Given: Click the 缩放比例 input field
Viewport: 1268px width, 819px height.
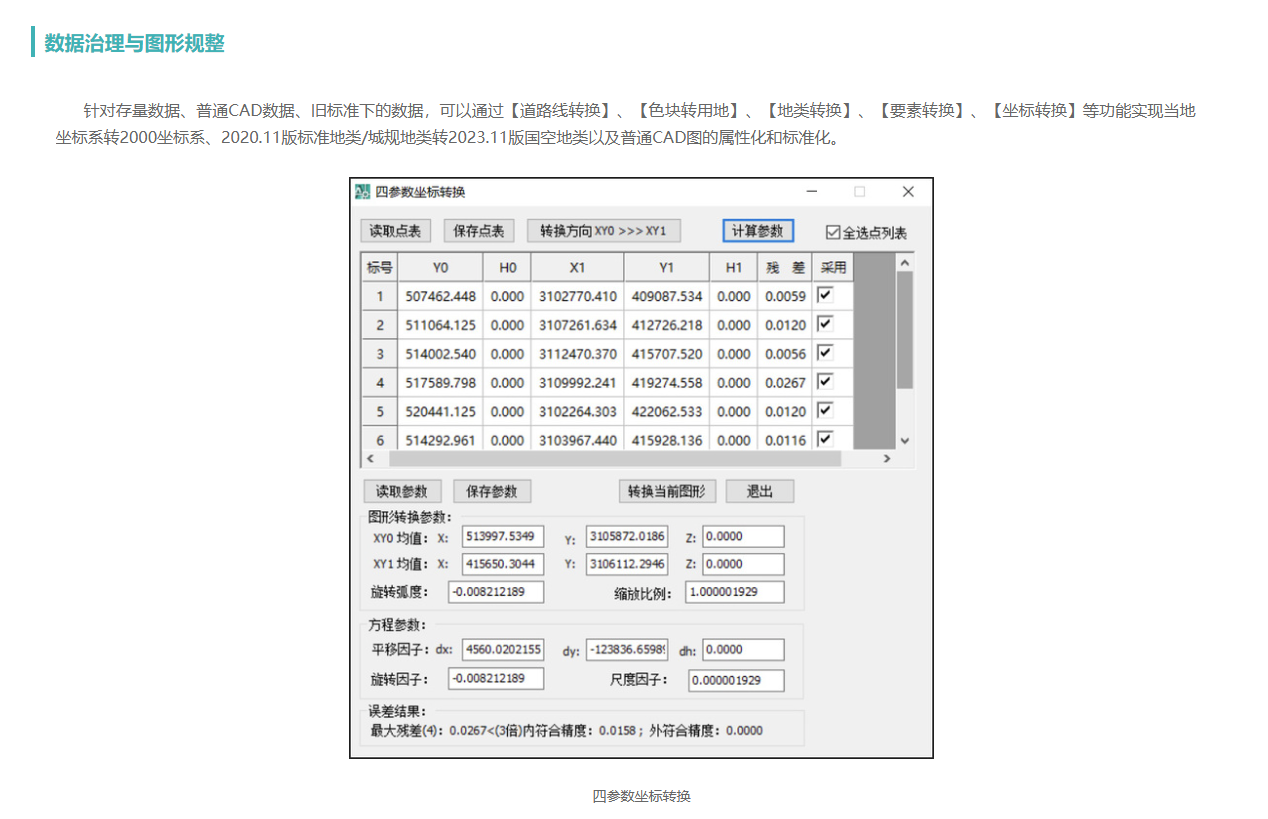Looking at the screenshot, I should (x=735, y=592).
